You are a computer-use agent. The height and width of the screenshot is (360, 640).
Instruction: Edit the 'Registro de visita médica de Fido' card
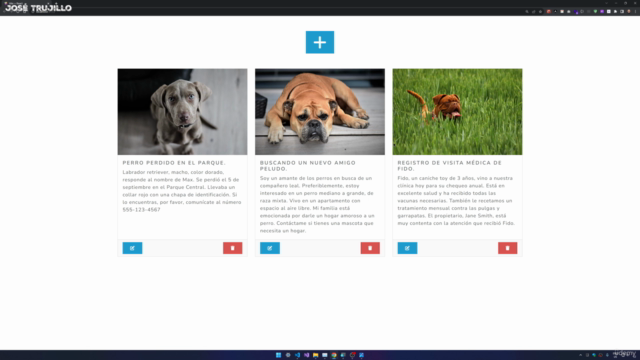click(x=407, y=248)
